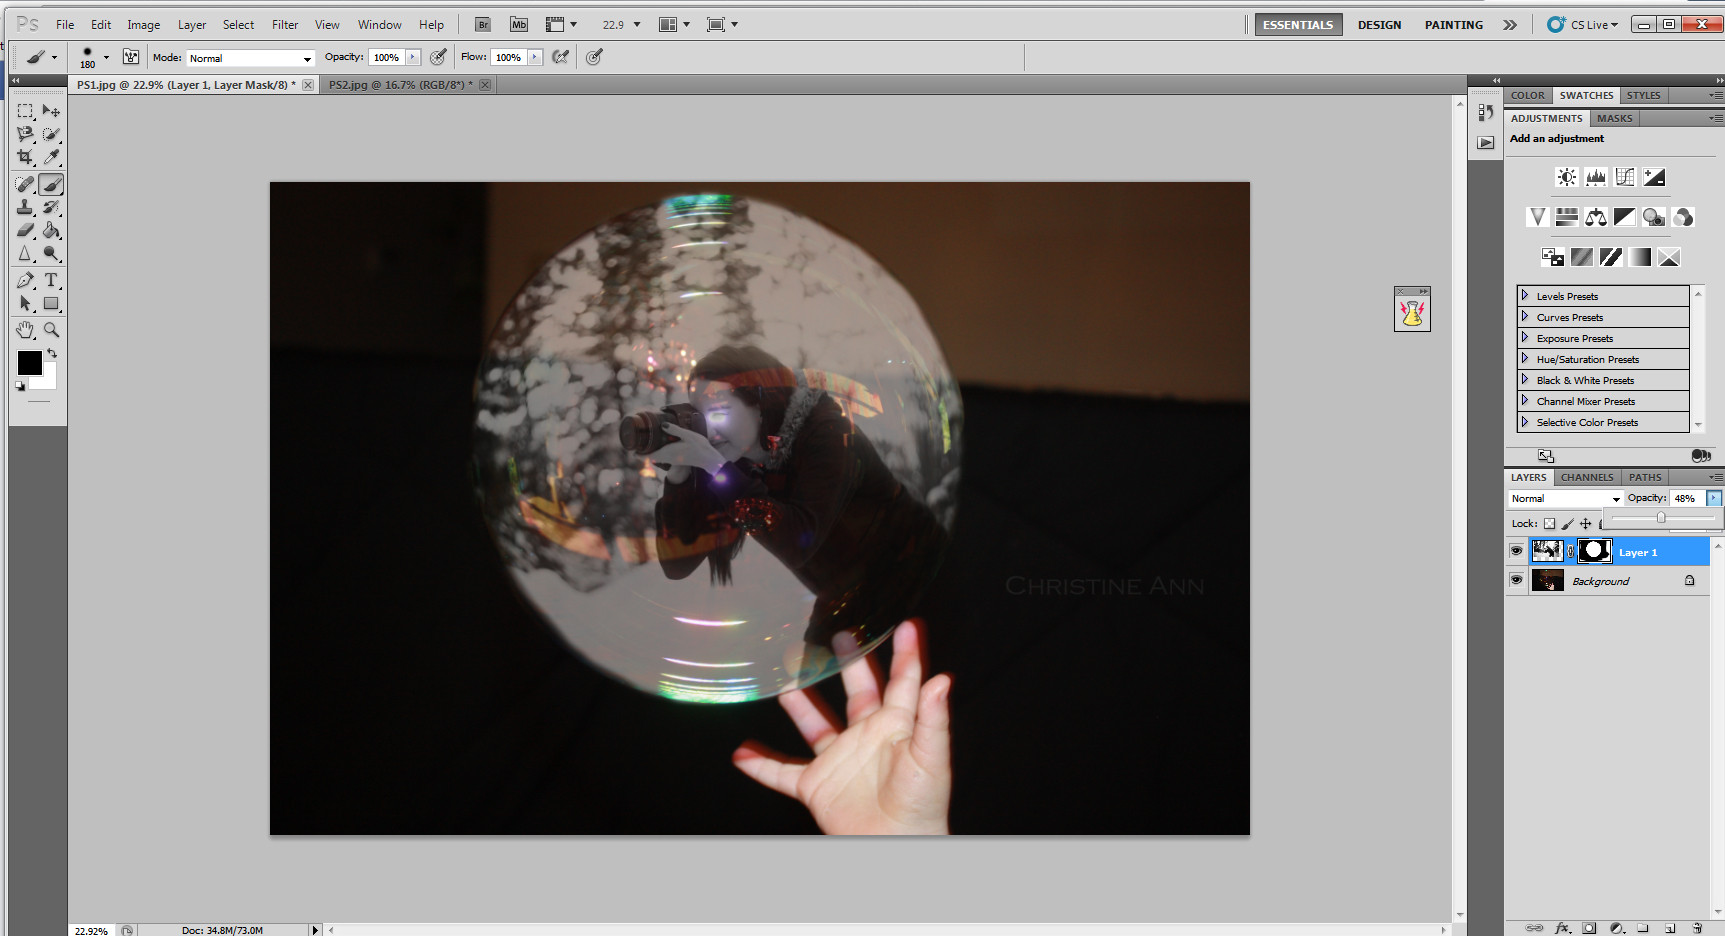The width and height of the screenshot is (1725, 936).
Task: Hide the Background layer eye
Action: (1516, 580)
